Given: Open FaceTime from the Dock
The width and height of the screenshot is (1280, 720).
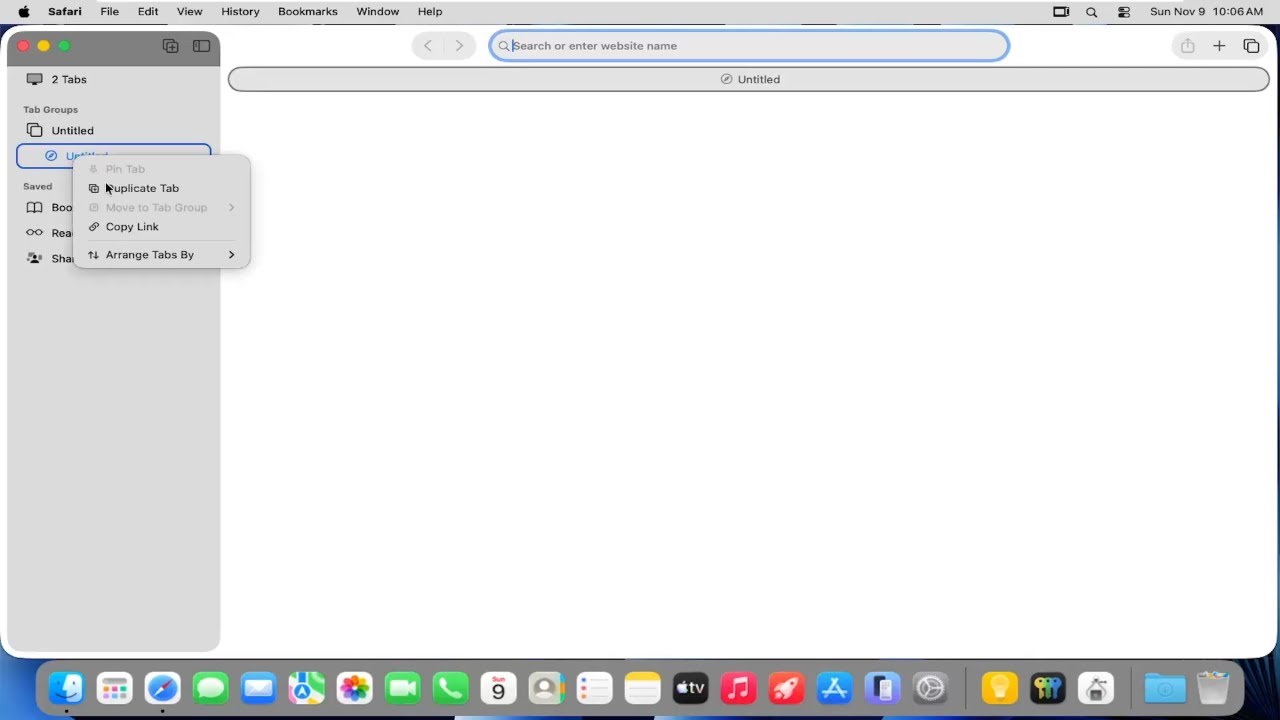Looking at the screenshot, I should pos(402,688).
